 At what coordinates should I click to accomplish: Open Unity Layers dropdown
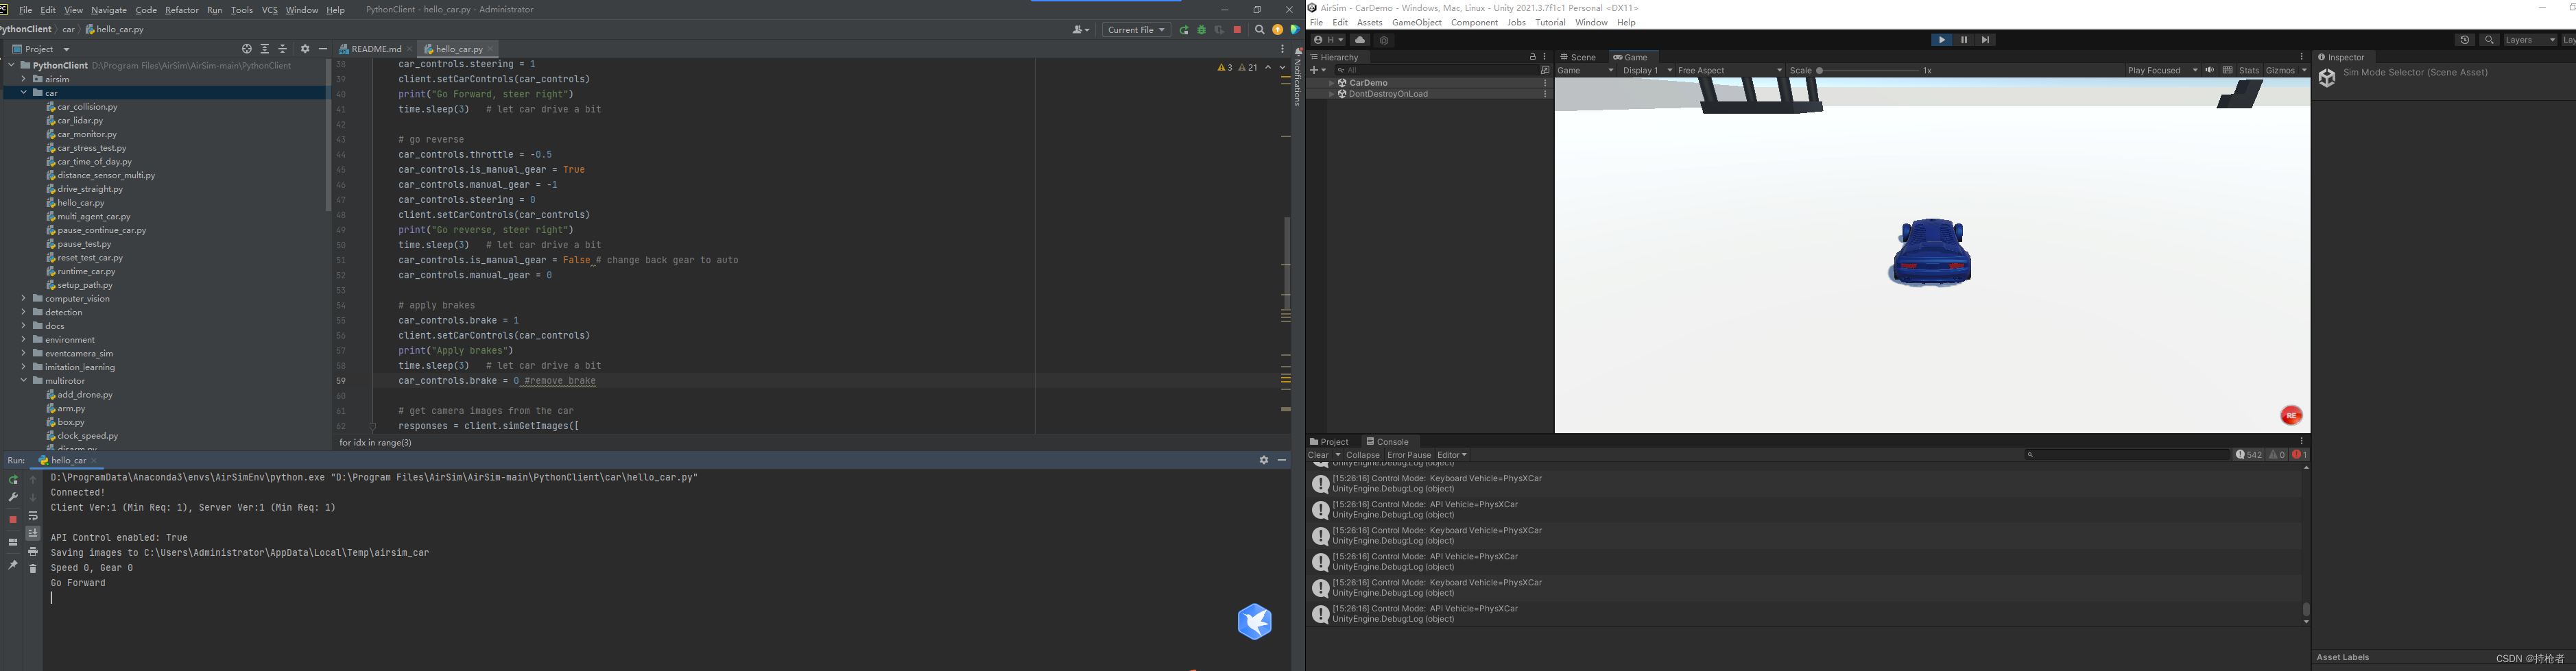click(2530, 40)
